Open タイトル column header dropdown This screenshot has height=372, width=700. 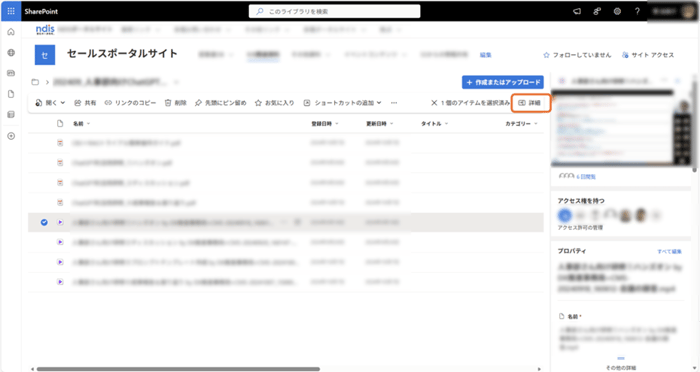click(x=434, y=124)
